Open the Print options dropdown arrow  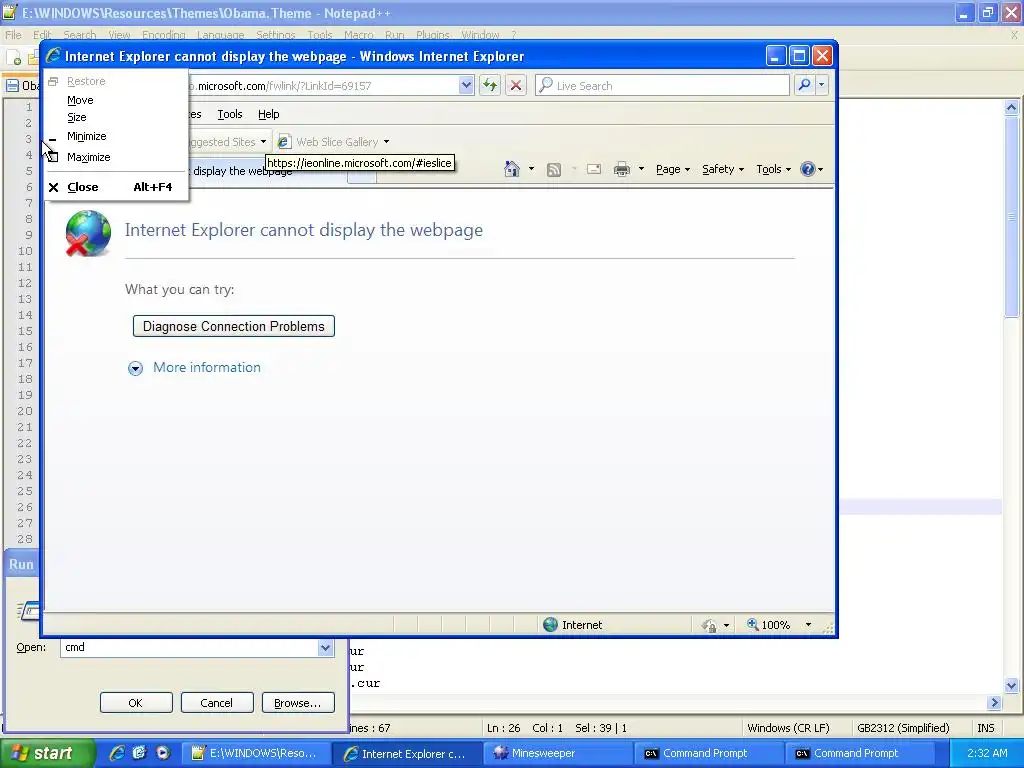(x=641, y=169)
